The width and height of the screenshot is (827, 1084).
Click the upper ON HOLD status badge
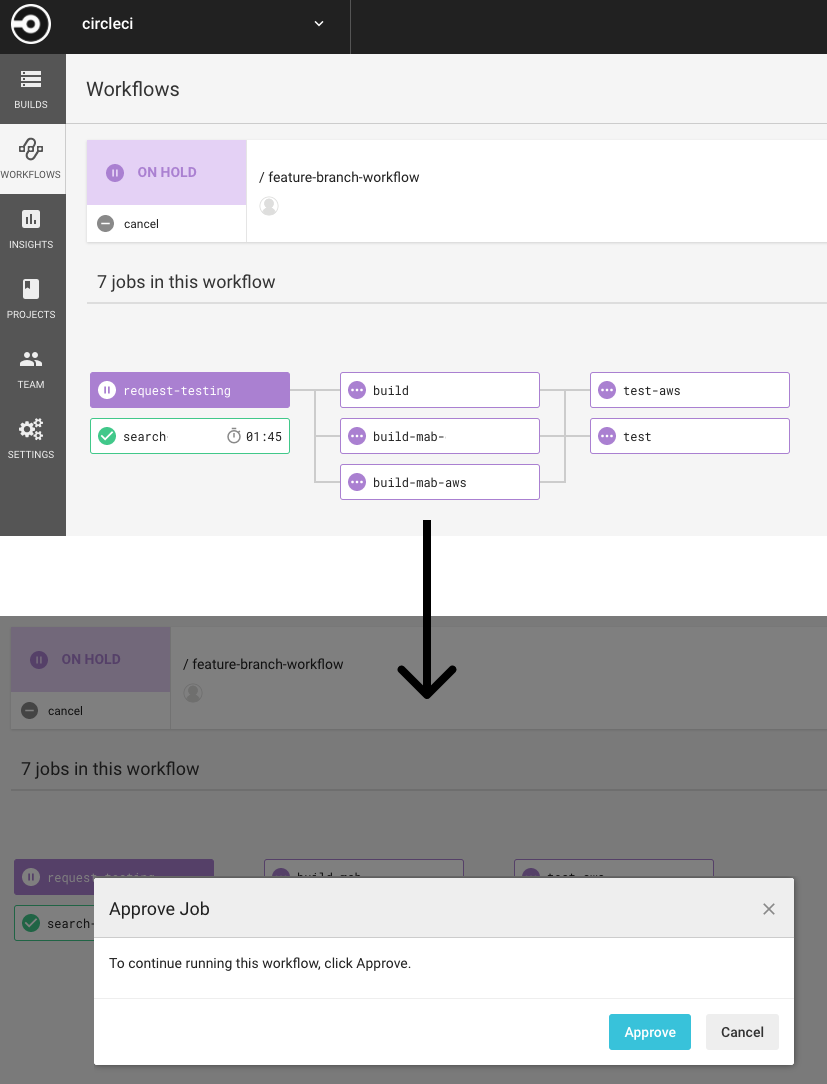tap(166, 172)
